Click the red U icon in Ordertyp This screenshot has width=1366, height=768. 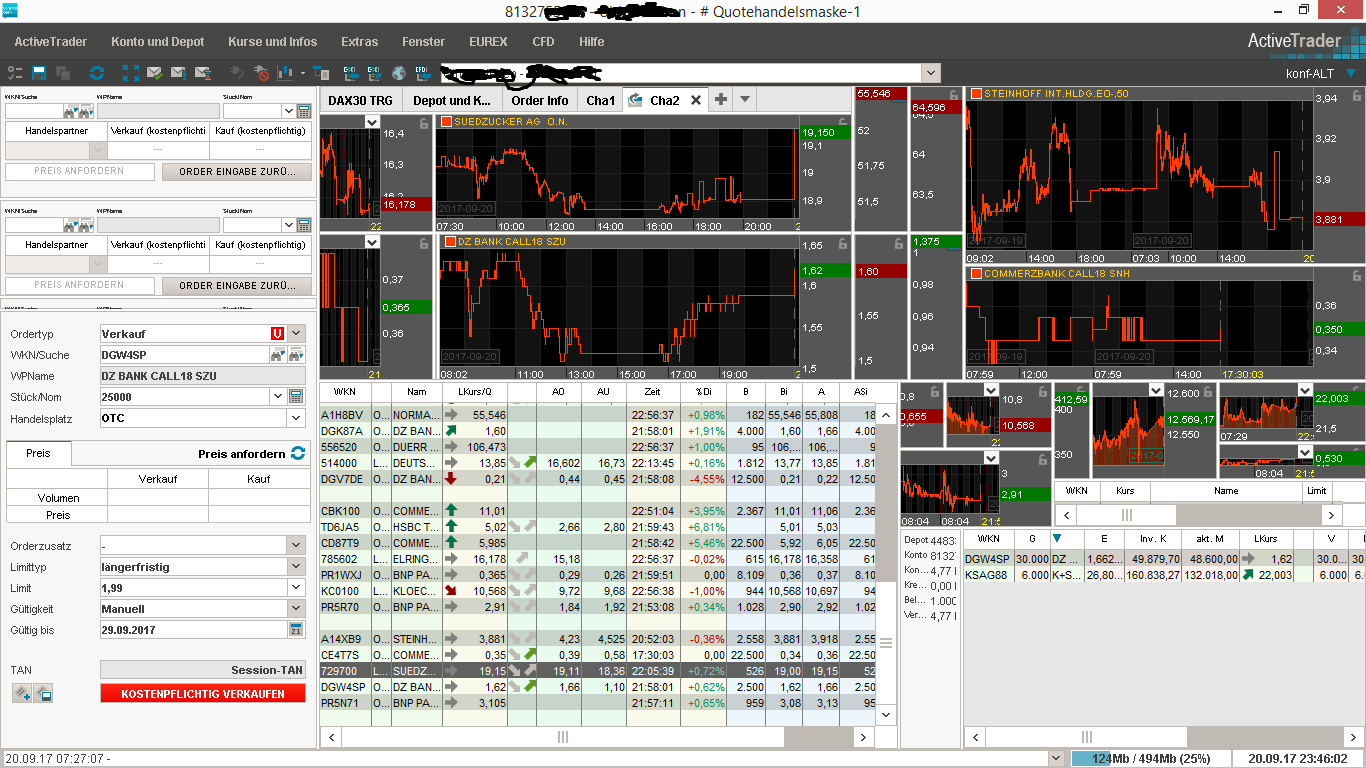tap(277, 333)
